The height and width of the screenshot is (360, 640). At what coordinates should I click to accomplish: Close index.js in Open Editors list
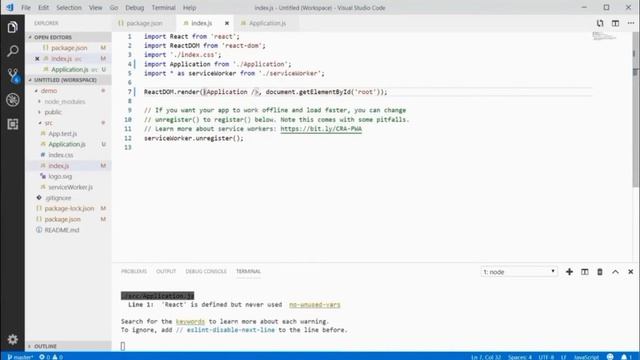(37, 59)
